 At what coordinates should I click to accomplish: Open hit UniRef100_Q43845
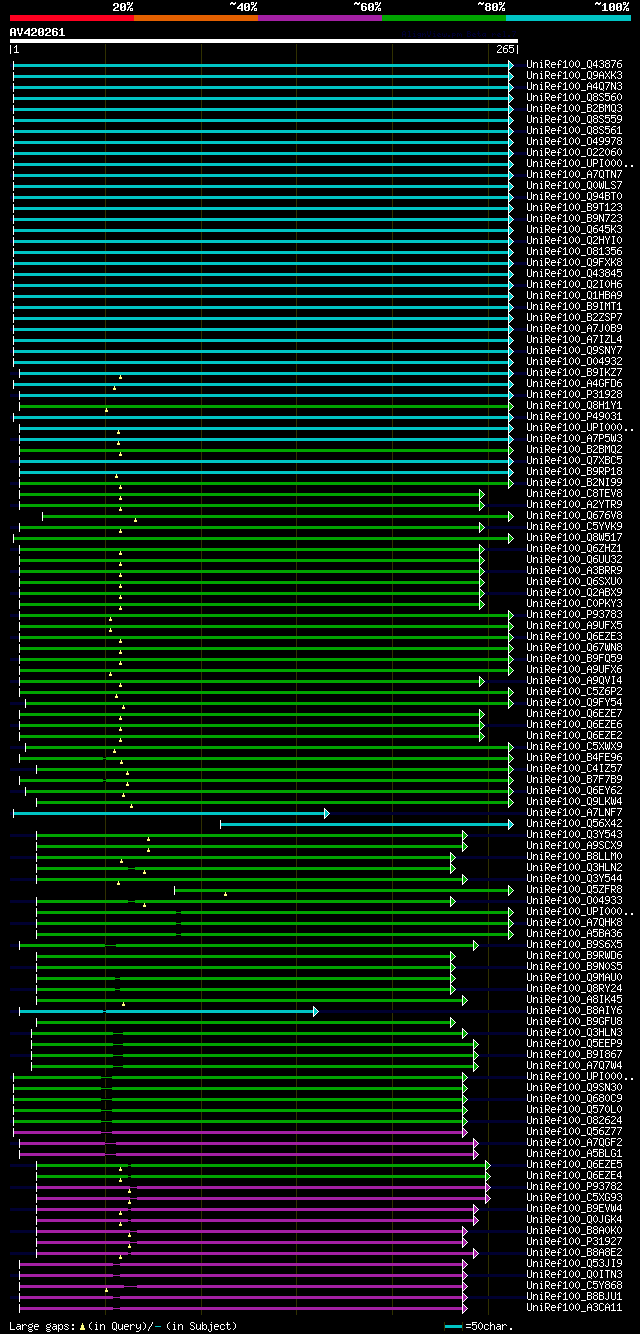574,274
